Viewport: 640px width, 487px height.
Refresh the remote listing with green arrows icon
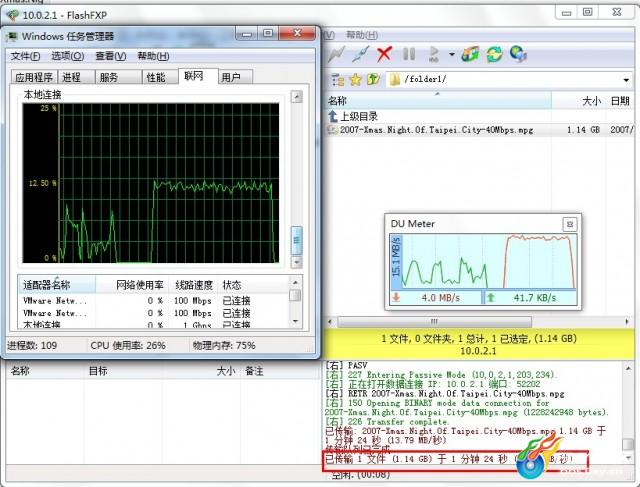(x=494, y=54)
